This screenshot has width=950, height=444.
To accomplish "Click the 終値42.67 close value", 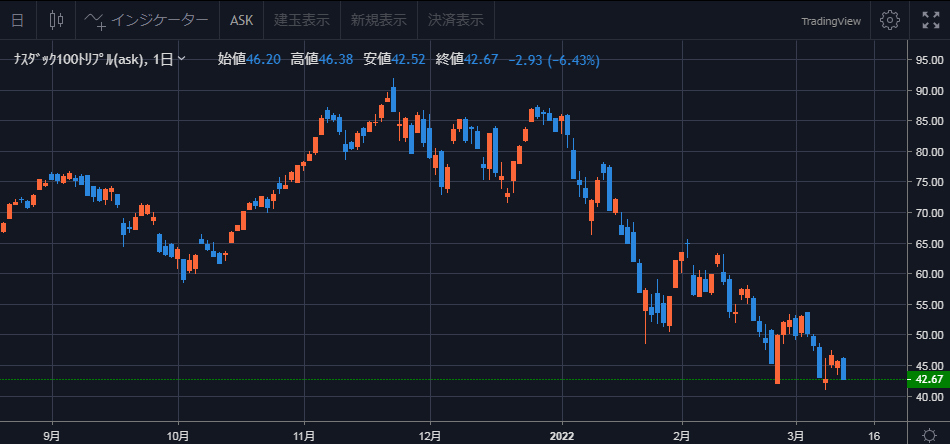I will click(x=467, y=59).
